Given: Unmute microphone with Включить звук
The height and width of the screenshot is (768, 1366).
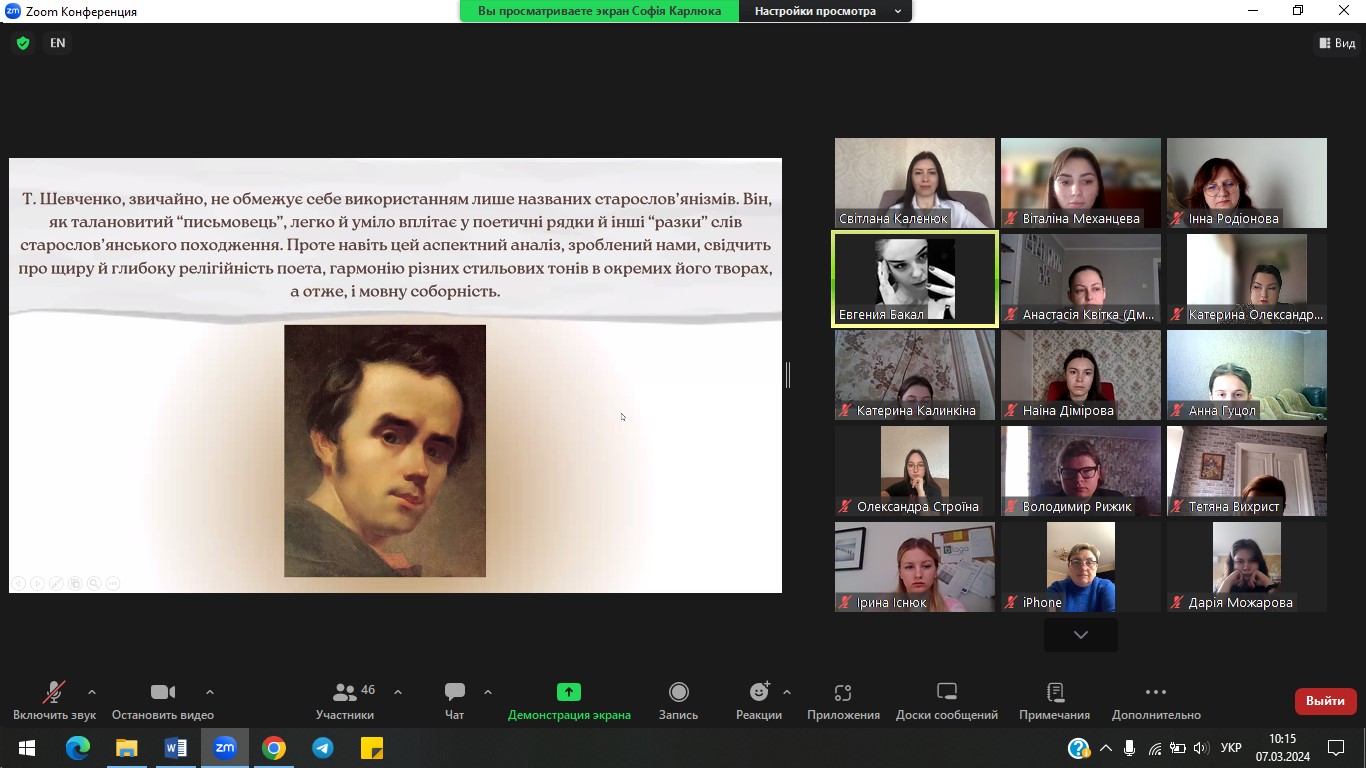Looking at the screenshot, I should 54,693.
